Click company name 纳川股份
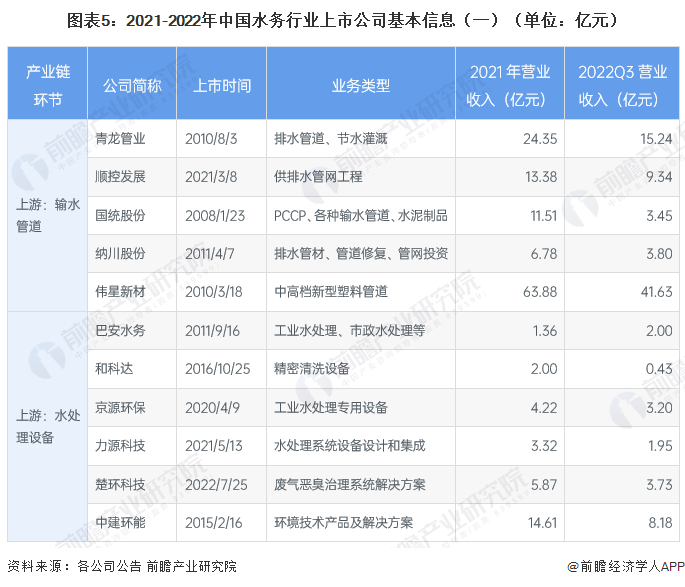Image resolution: width=685 pixels, height=587 pixels. 120,253
